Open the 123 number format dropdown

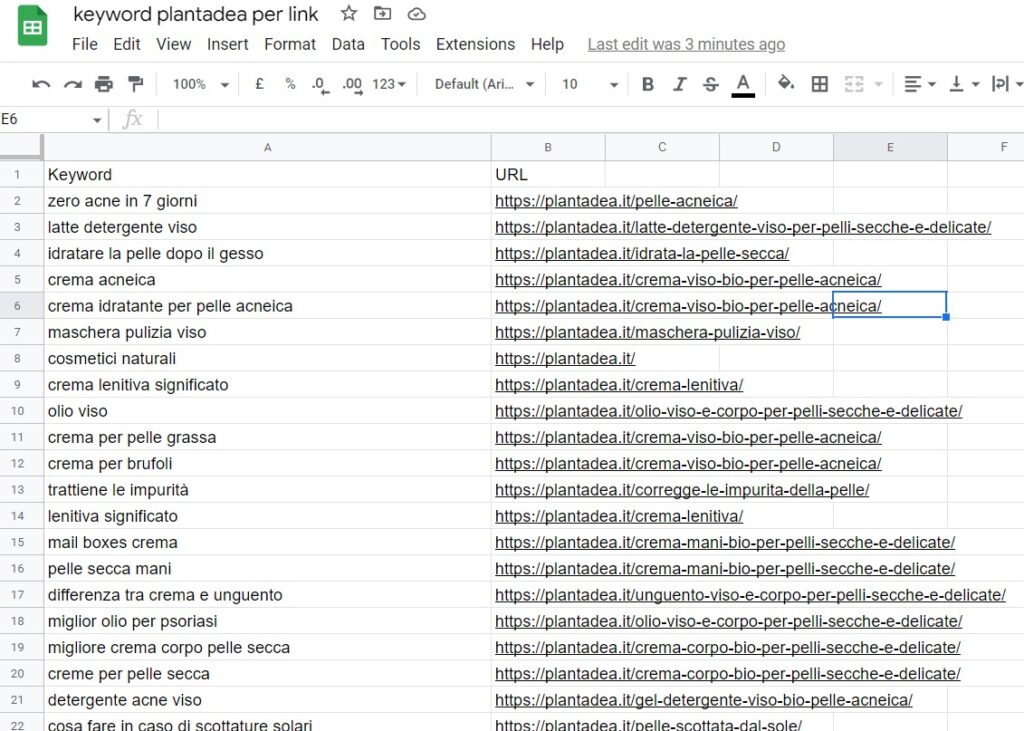(x=389, y=84)
